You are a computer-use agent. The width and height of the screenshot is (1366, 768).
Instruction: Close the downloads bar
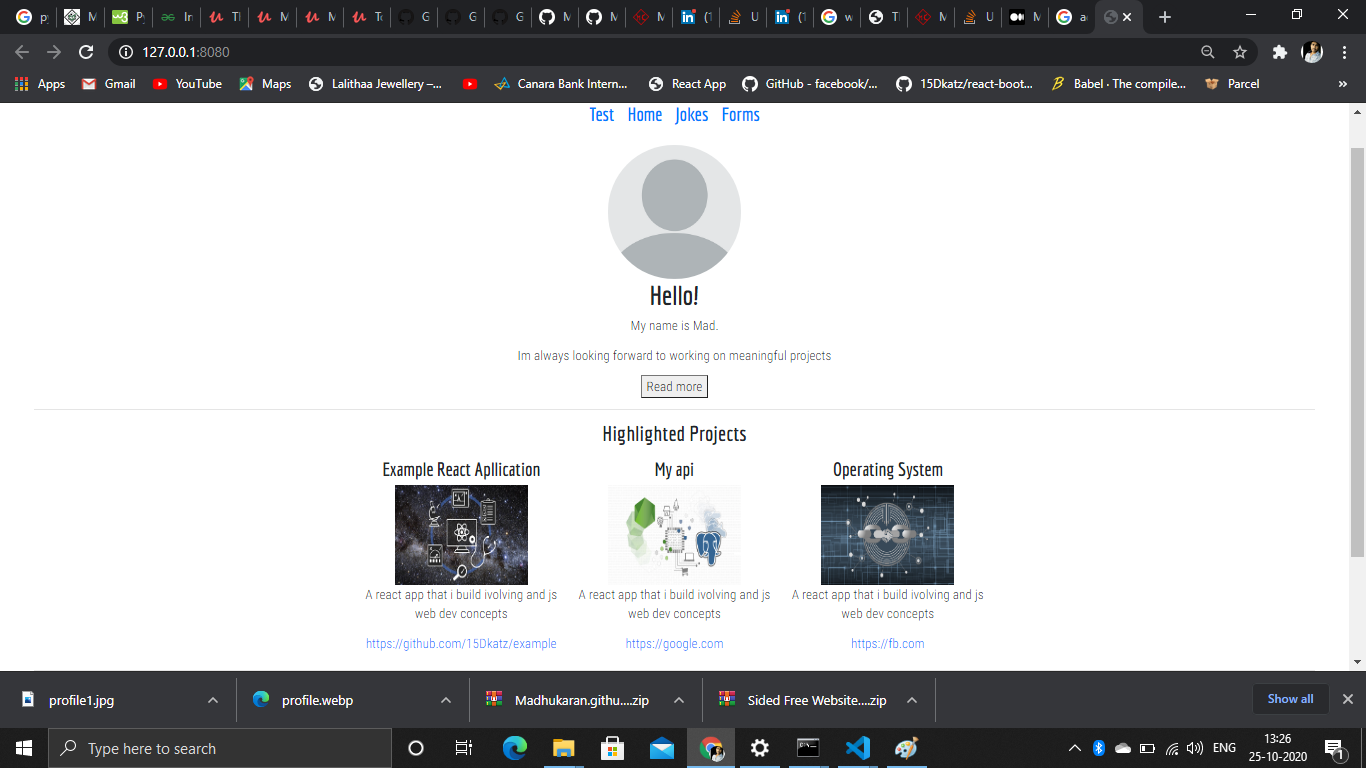point(1348,699)
